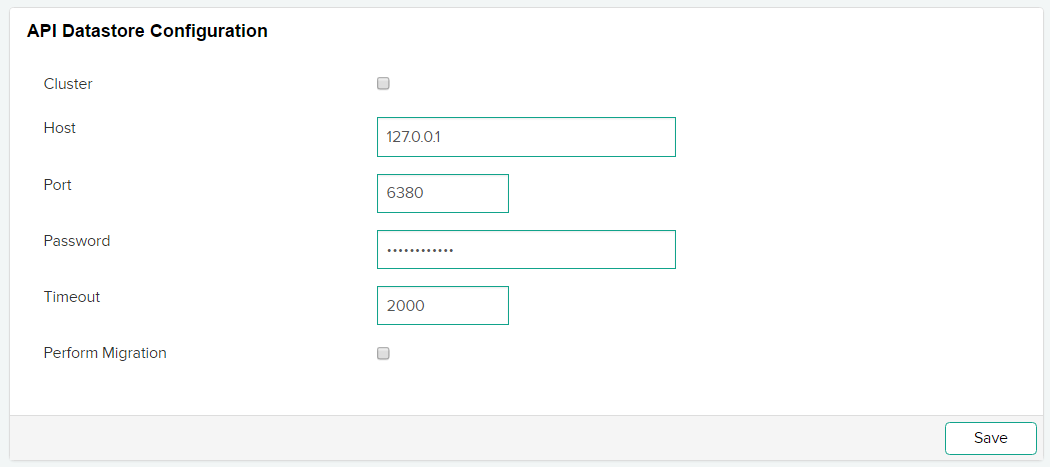Screen dimensions: 1050x467
Task: Click the "Perform Migration" label text
Action: (x=105, y=353)
